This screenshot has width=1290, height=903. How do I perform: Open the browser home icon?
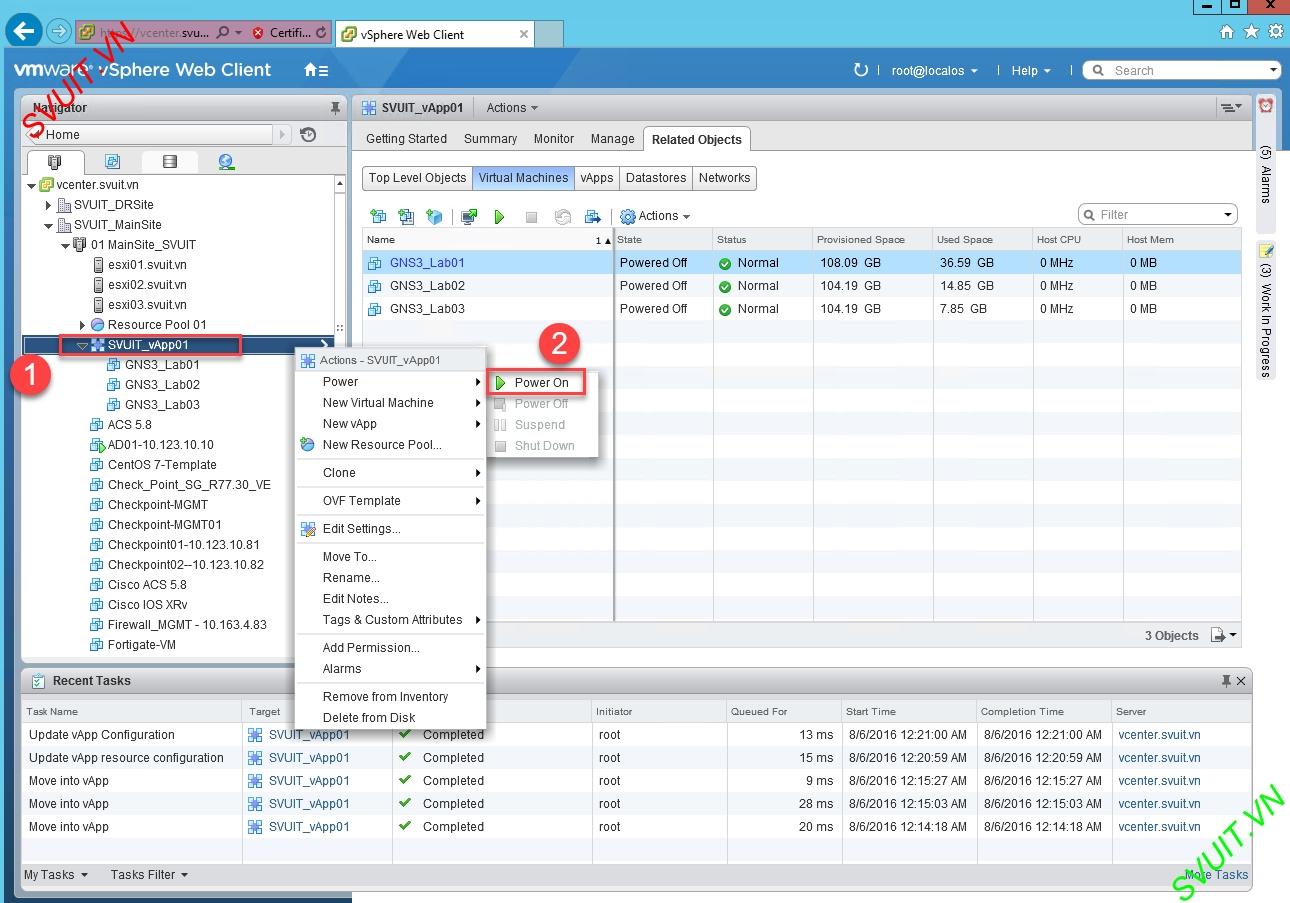pos(1227,32)
